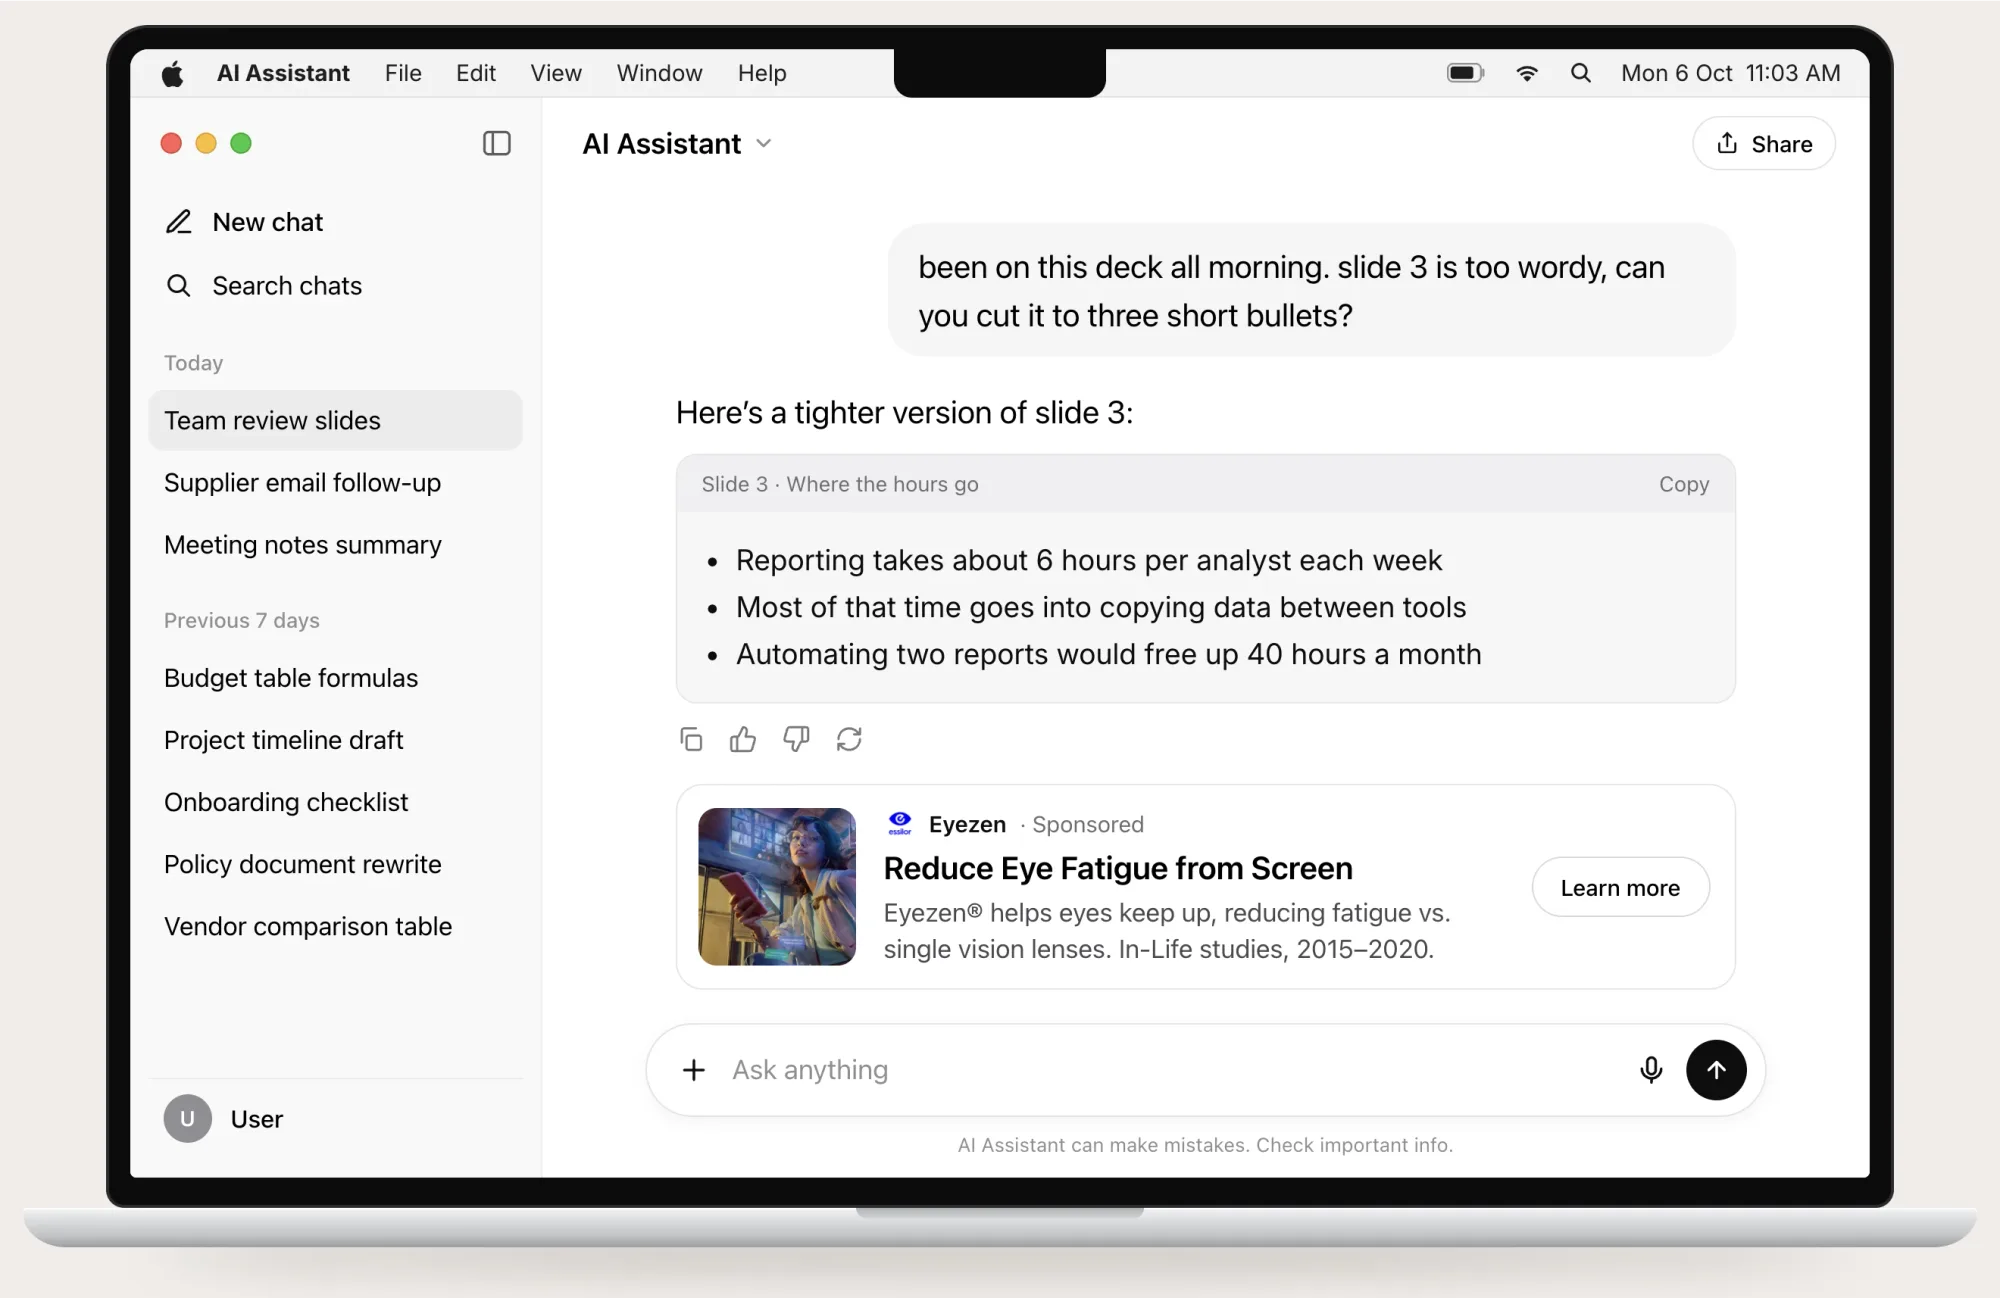Click the Eyezen brand logo icon

900,823
